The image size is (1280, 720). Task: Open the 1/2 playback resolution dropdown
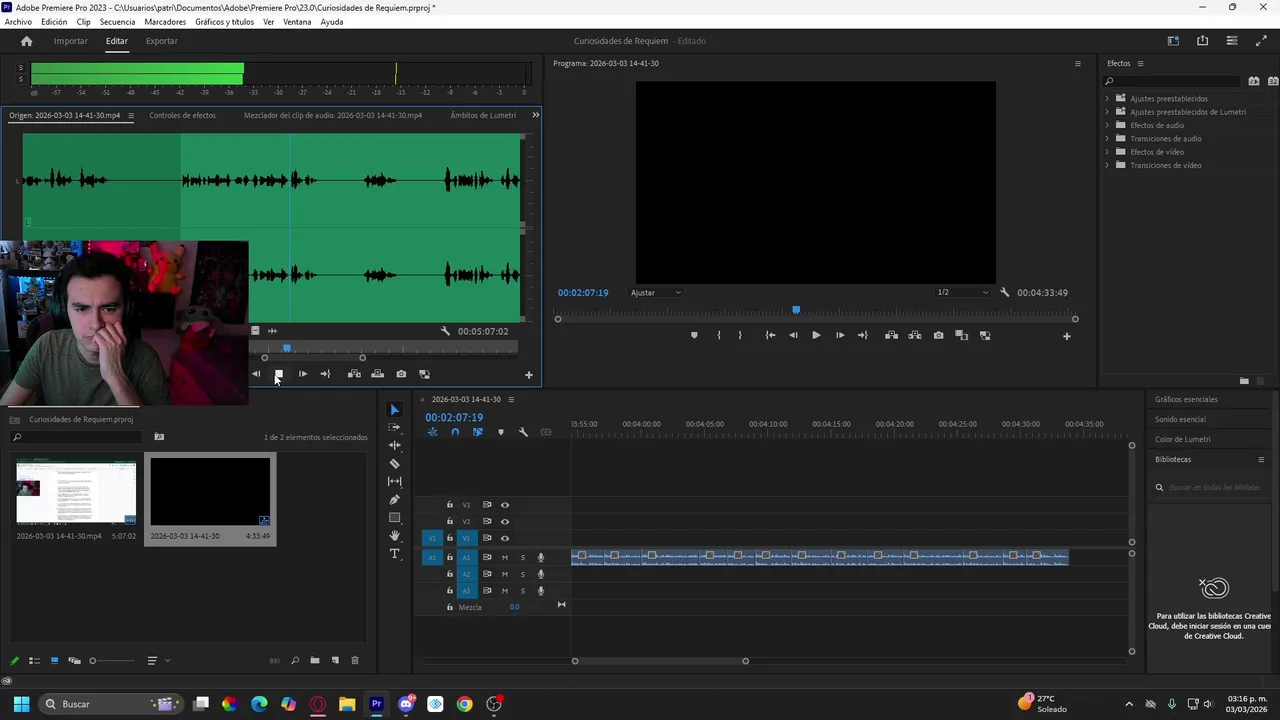[962, 293]
